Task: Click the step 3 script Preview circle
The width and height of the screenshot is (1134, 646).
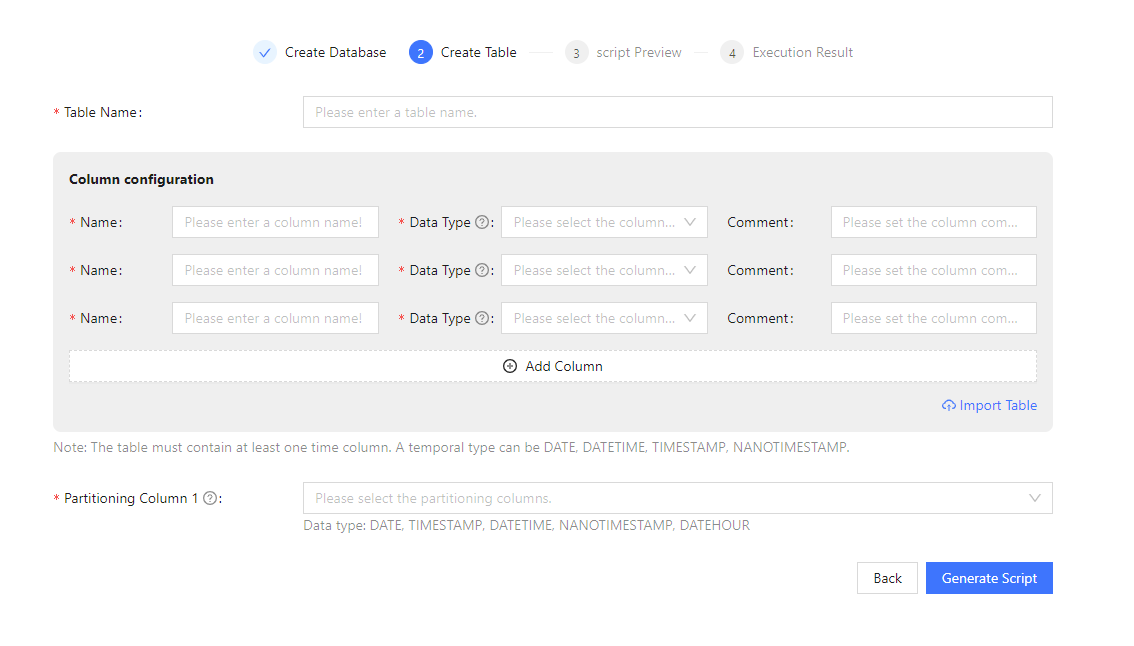Action: pyautogui.click(x=576, y=53)
